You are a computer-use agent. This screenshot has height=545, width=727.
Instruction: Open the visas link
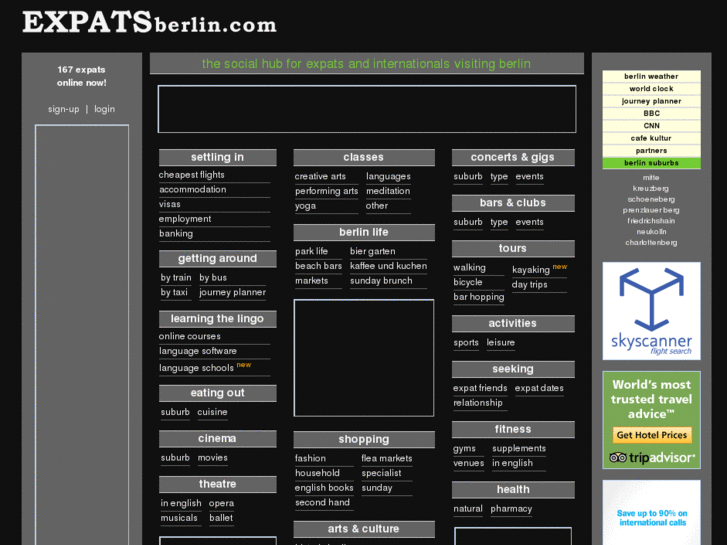170,204
